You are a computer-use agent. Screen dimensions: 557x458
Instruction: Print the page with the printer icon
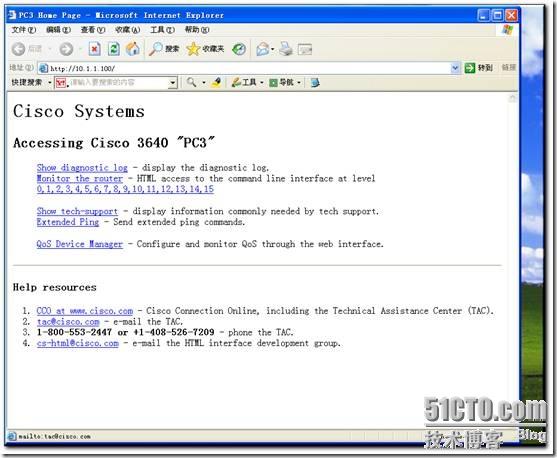[286, 49]
